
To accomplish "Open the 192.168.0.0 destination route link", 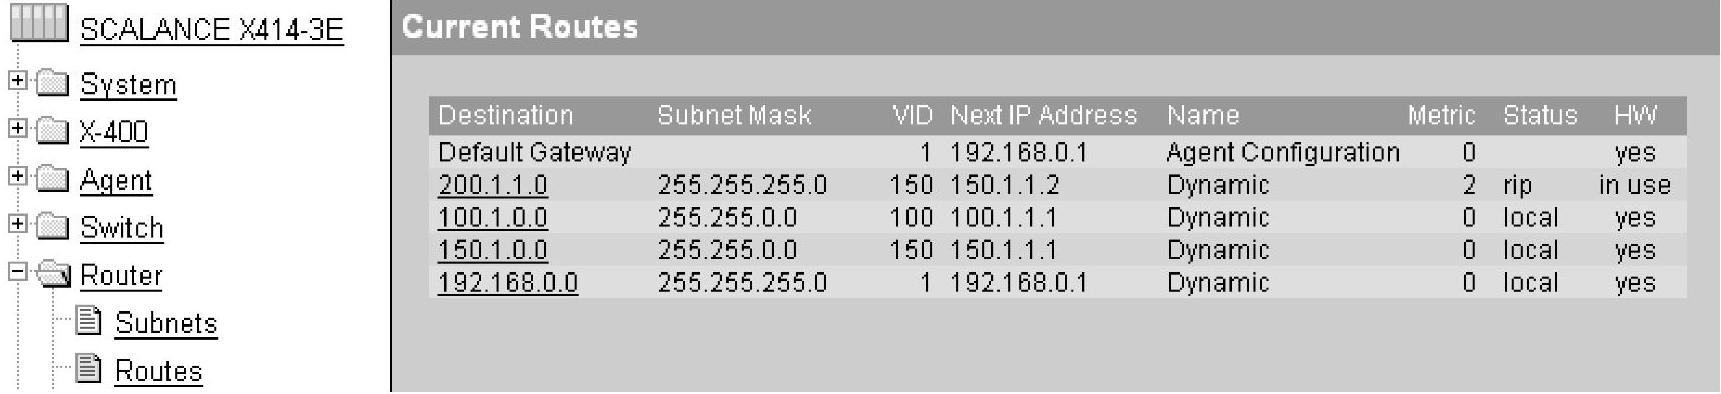I will (x=508, y=283).
